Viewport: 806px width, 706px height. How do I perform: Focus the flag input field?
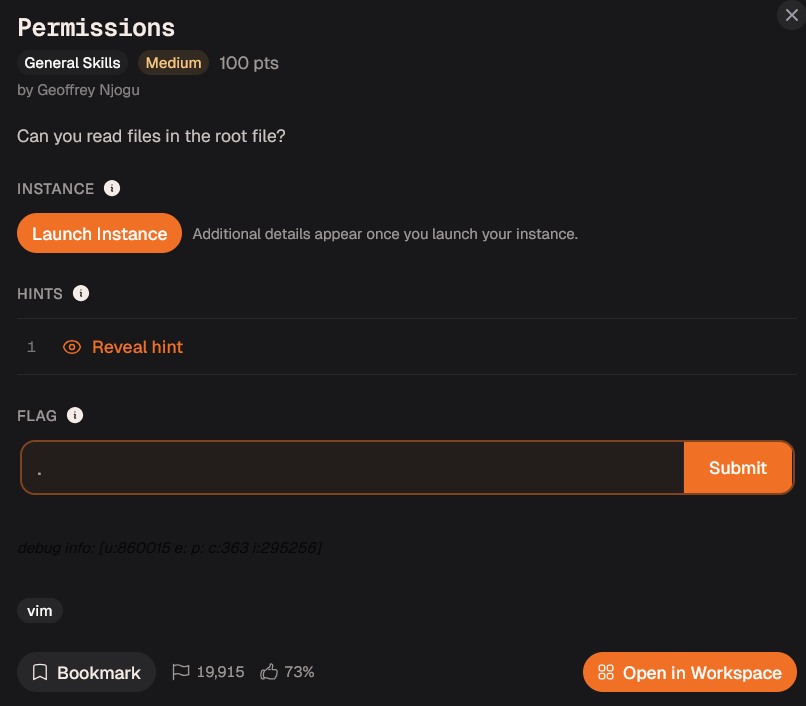pyautogui.click(x=353, y=467)
